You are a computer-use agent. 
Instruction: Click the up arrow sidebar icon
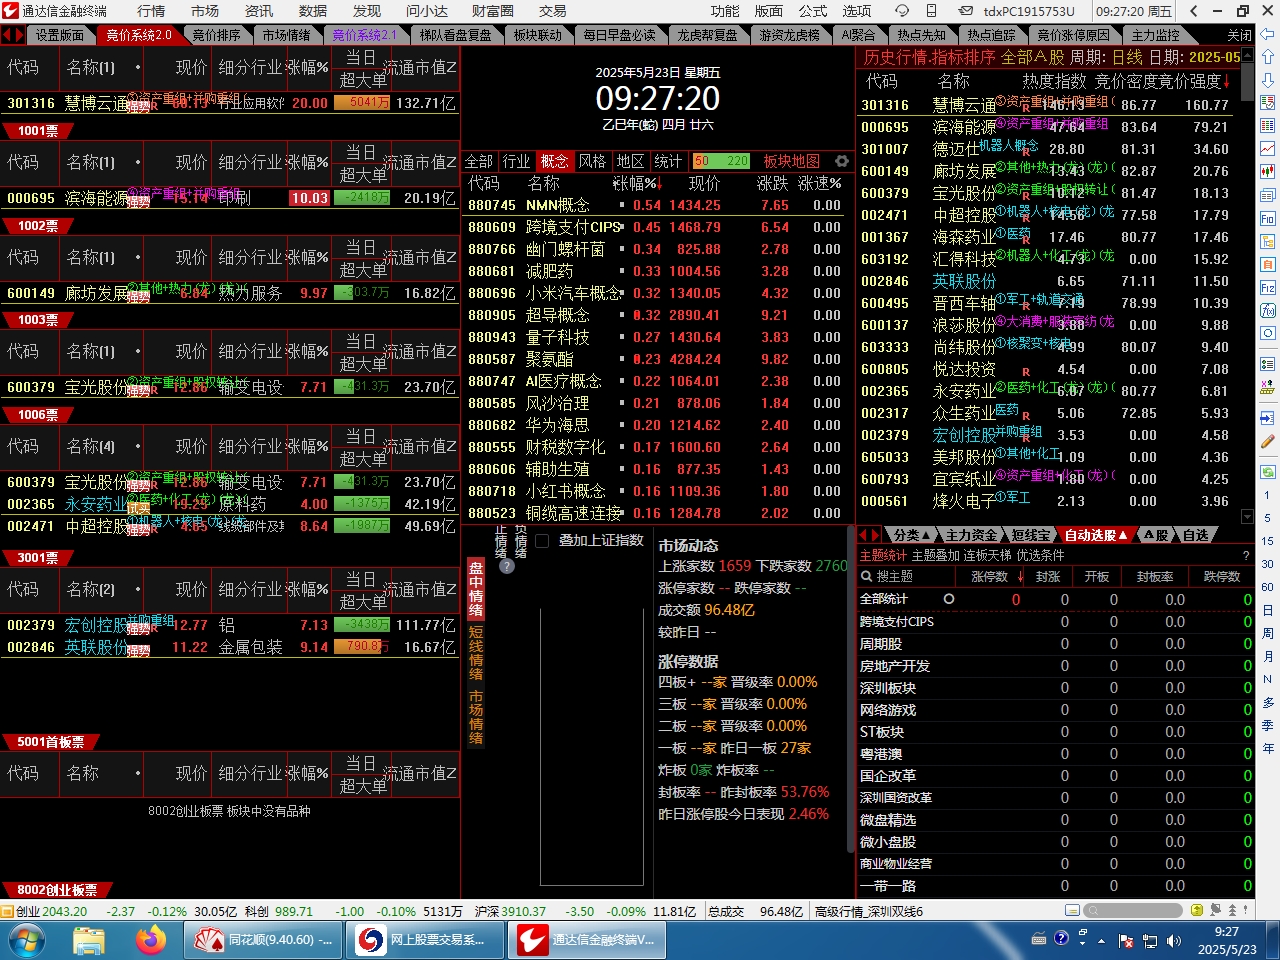pos(1268,57)
